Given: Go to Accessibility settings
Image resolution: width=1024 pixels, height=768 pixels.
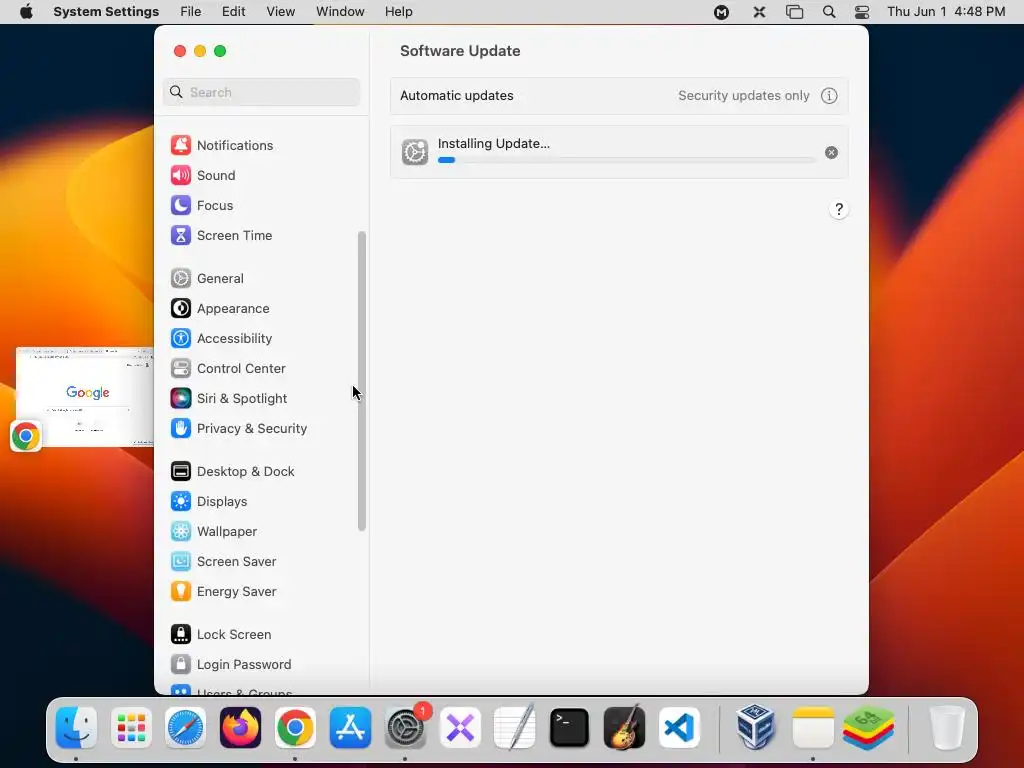Looking at the screenshot, I should pyautogui.click(x=221, y=338).
